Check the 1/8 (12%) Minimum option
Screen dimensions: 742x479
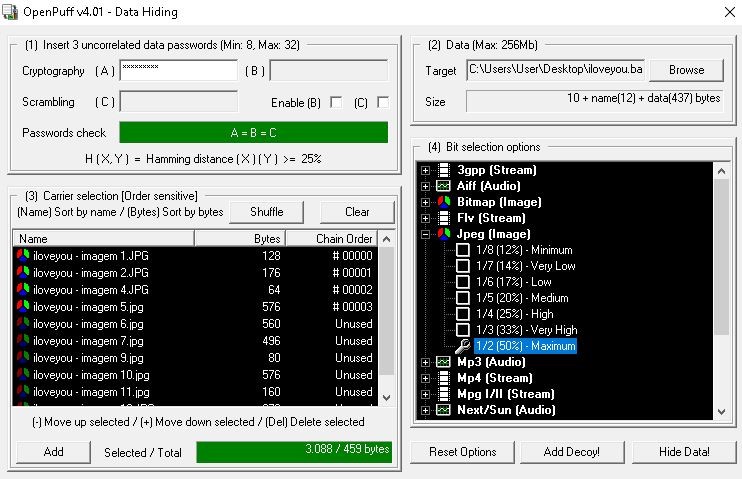point(463,250)
